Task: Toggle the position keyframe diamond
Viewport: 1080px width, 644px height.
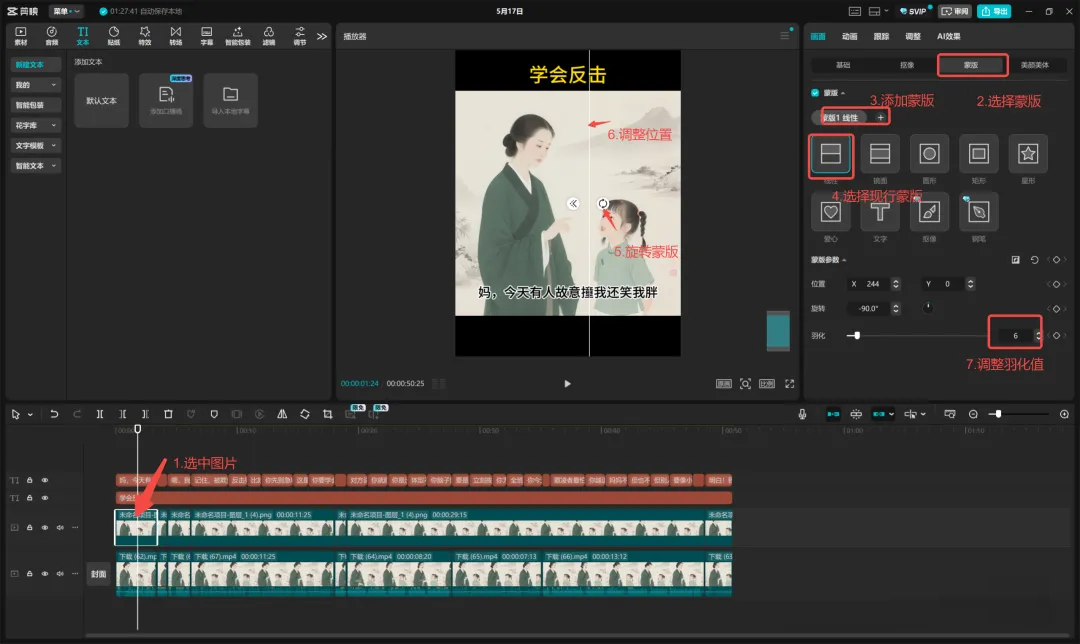Action: point(1057,284)
